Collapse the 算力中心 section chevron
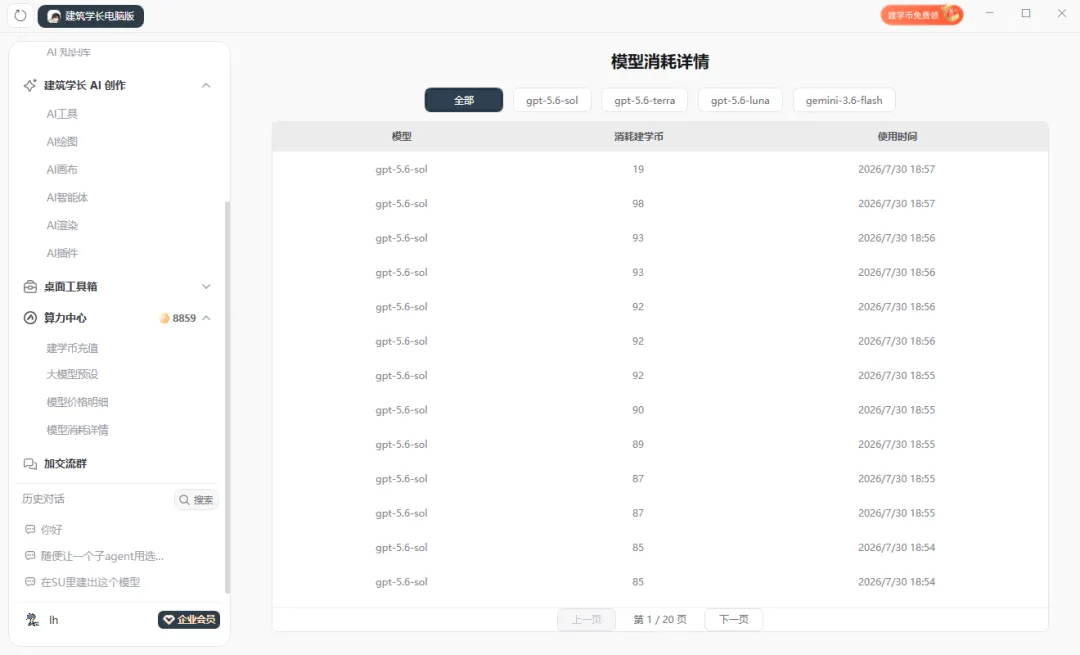 pos(206,318)
